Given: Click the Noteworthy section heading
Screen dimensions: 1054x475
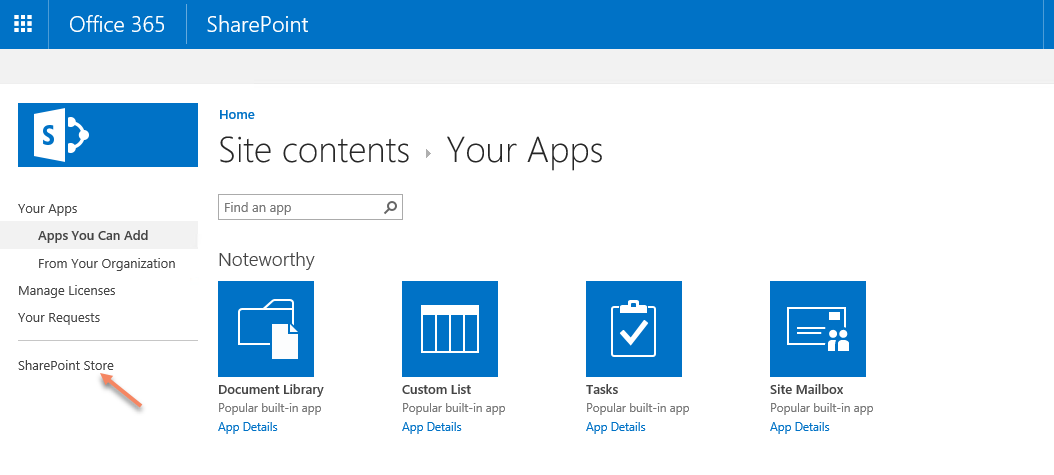Looking at the screenshot, I should point(266,259).
